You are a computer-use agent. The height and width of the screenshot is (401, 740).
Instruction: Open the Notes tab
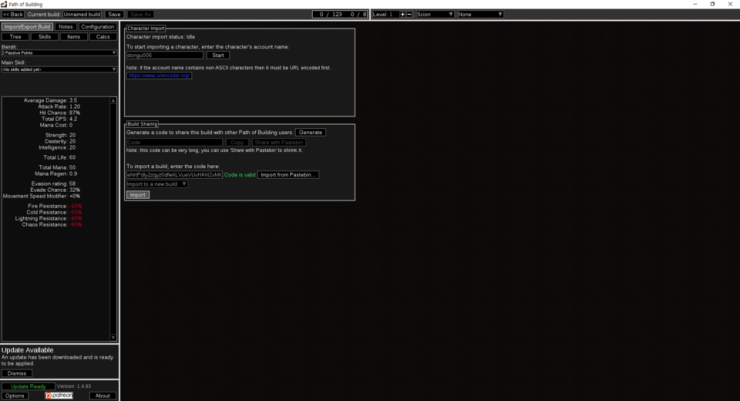[66, 27]
